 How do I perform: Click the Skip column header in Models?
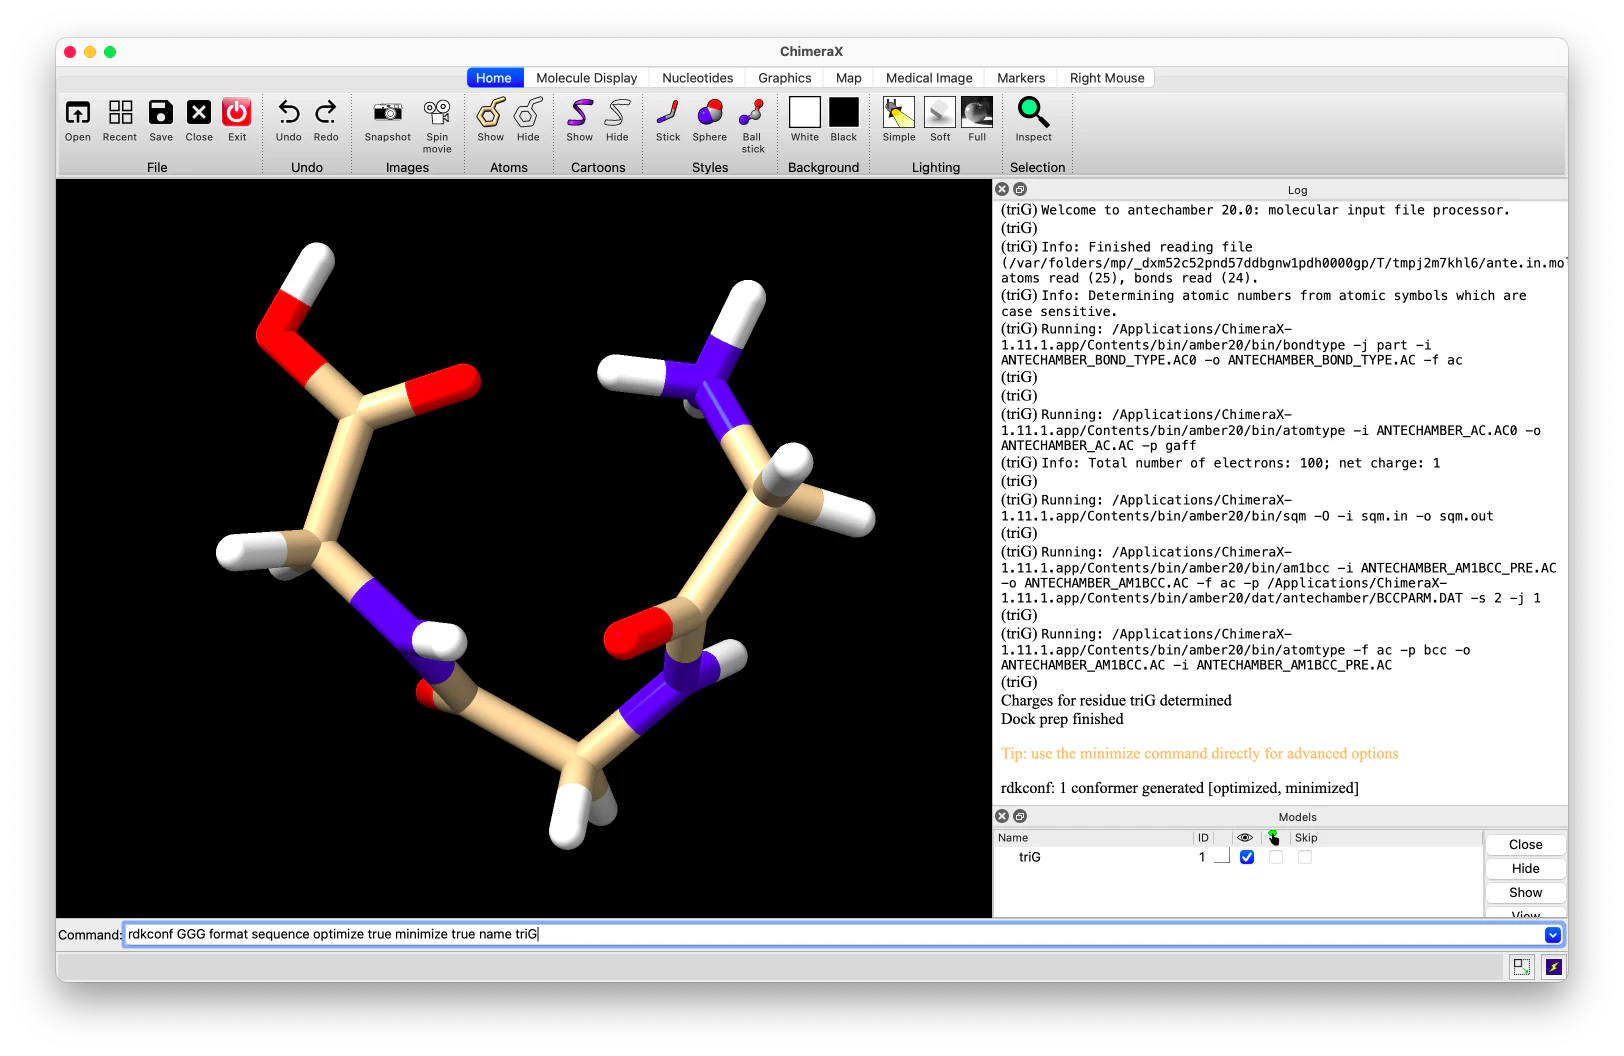click(x=1306, y=838)
